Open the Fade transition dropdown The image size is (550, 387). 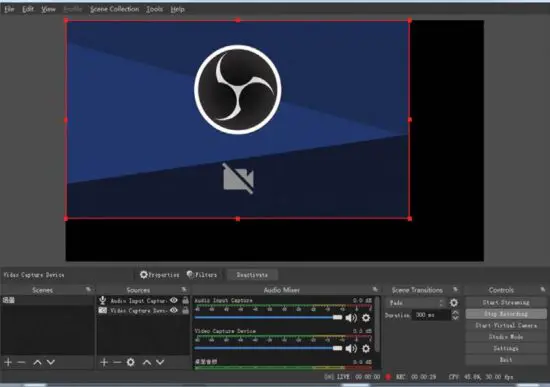tap(416, 303)
